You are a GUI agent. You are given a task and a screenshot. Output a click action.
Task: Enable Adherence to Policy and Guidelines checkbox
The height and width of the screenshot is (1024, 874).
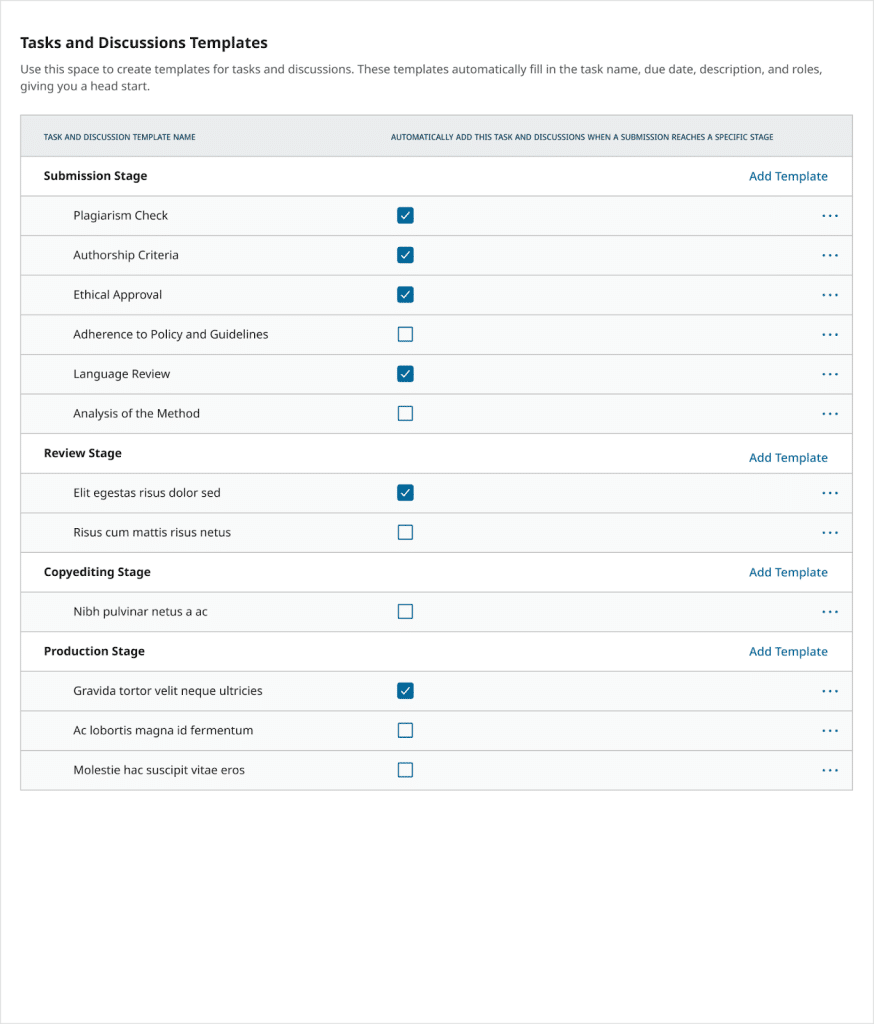tap(405, 335)
